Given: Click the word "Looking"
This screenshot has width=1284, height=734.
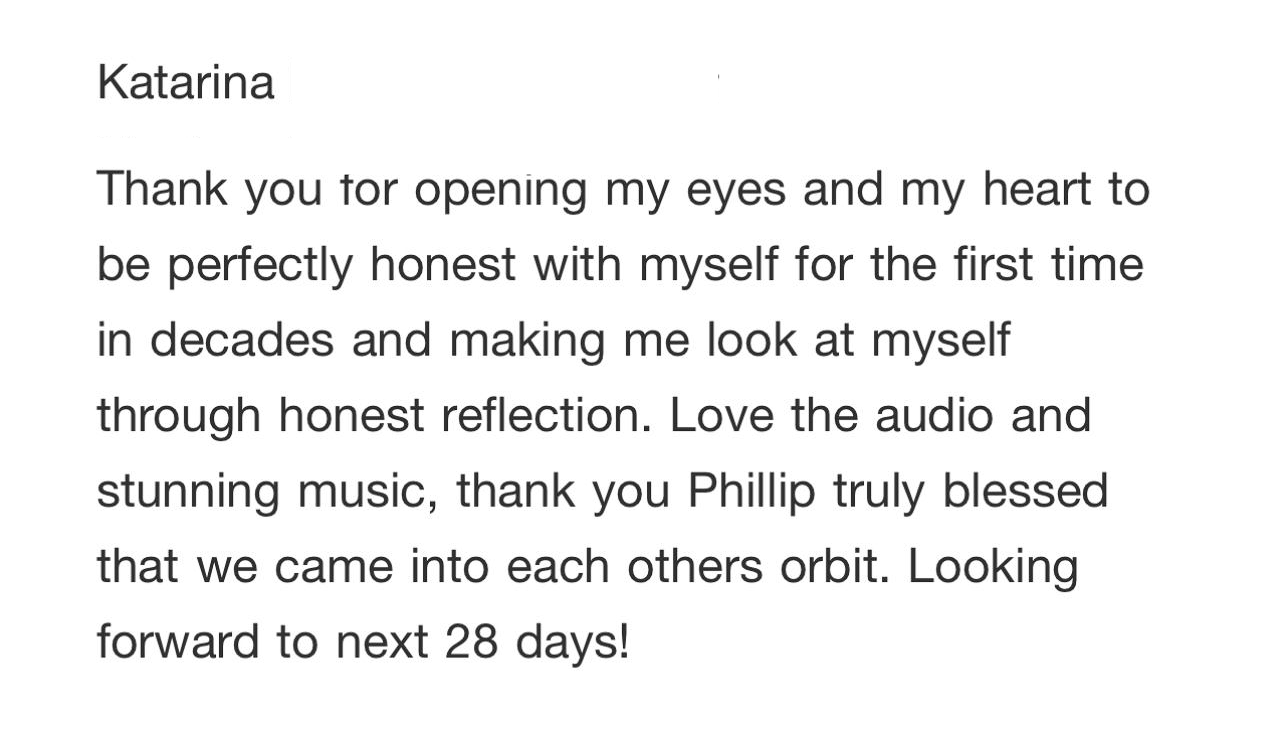Looking at the screenshot, I should [x=993, y=568].
